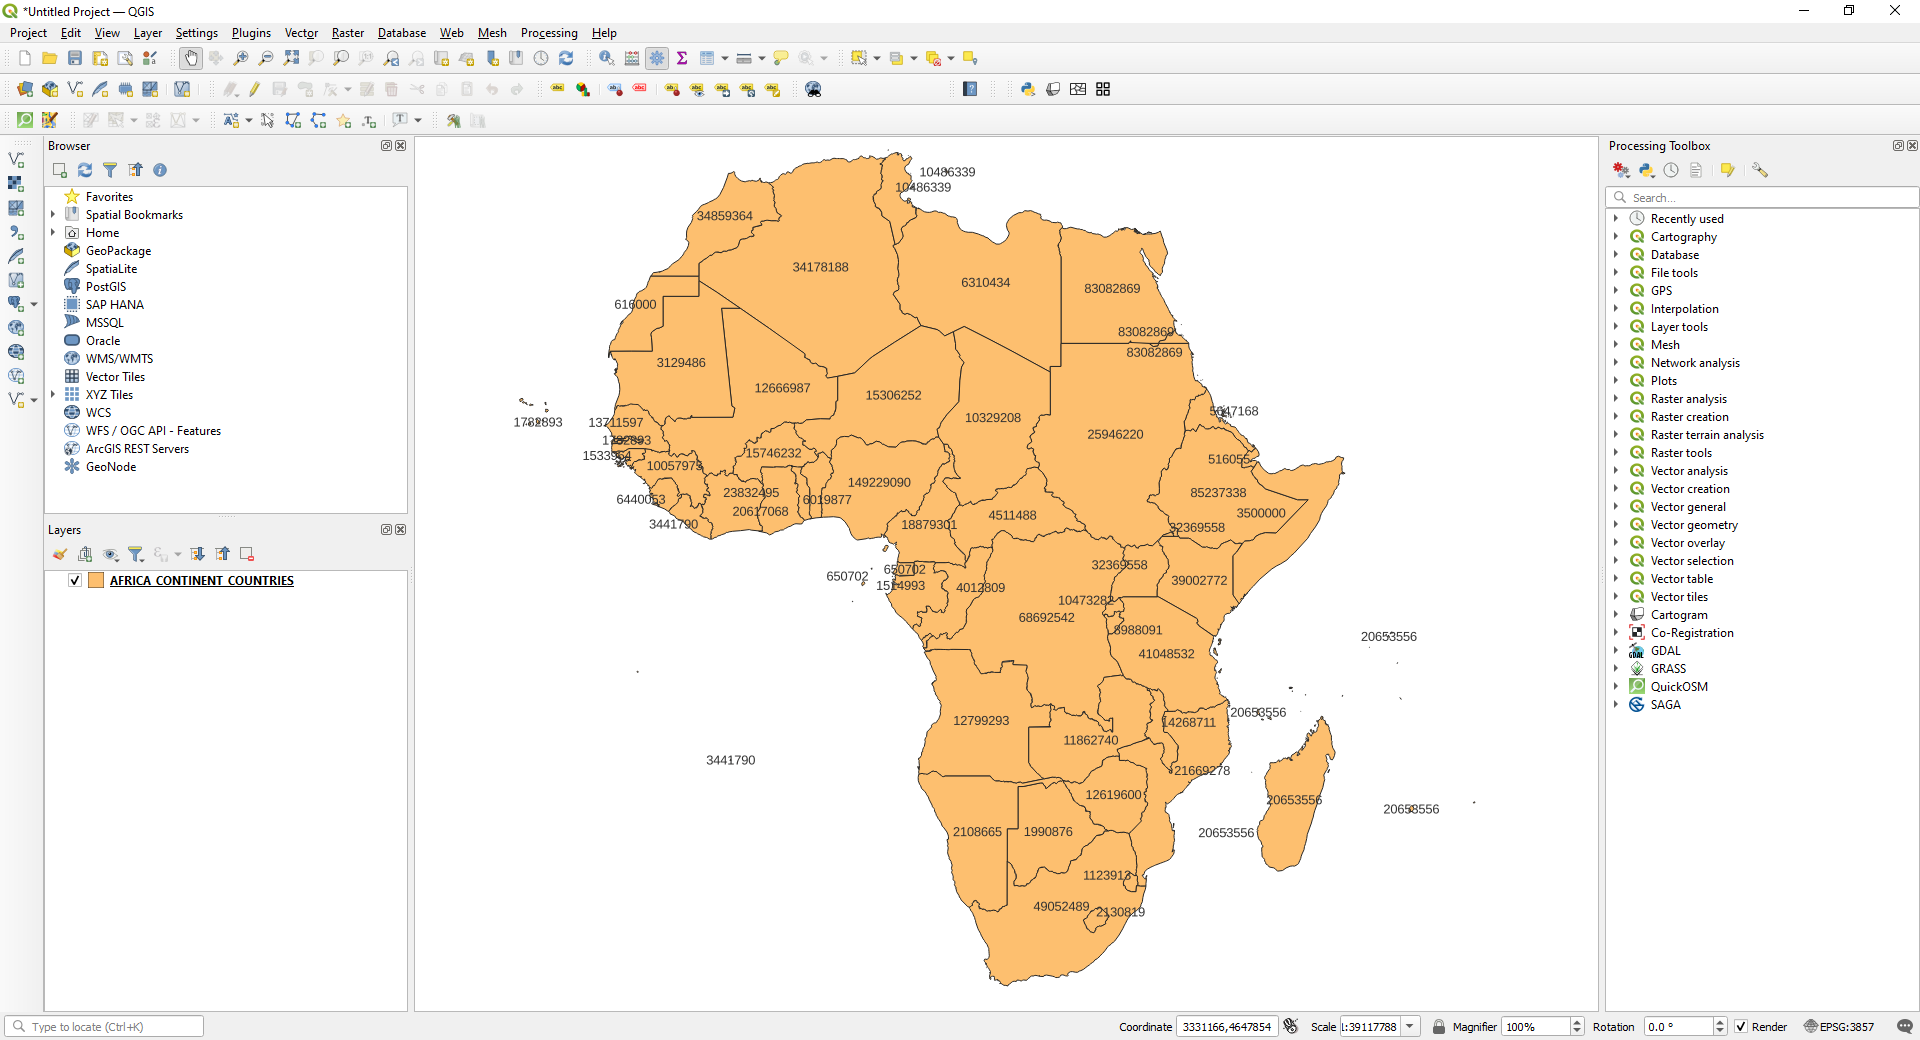Select the QuickOSM provider in toolbox

tap(1679, 686)
